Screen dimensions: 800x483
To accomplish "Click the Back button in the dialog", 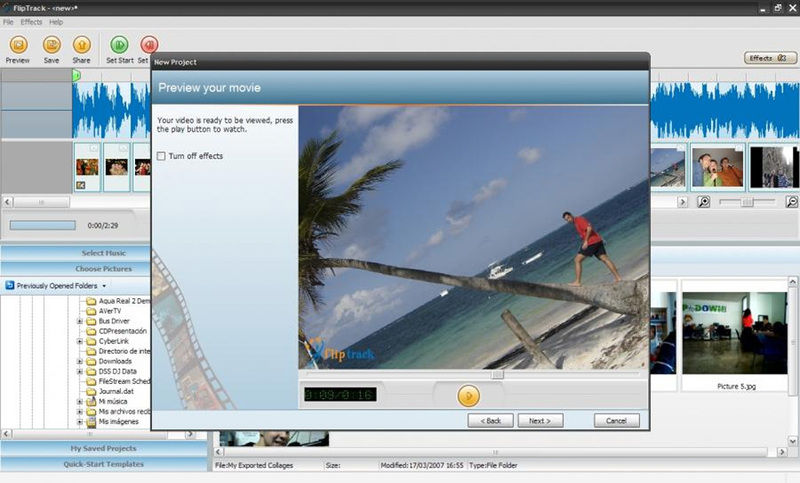I will [490, 421].
